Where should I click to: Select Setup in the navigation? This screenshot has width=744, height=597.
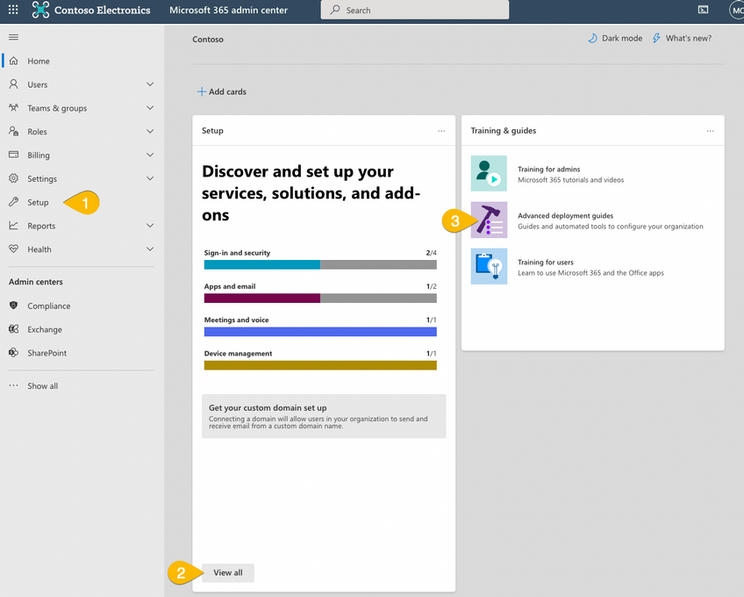click(x=82, y=202)
